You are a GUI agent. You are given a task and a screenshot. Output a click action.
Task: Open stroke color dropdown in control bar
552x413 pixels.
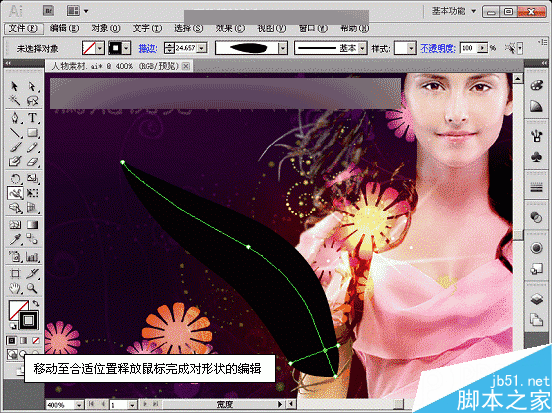point(126,48)
